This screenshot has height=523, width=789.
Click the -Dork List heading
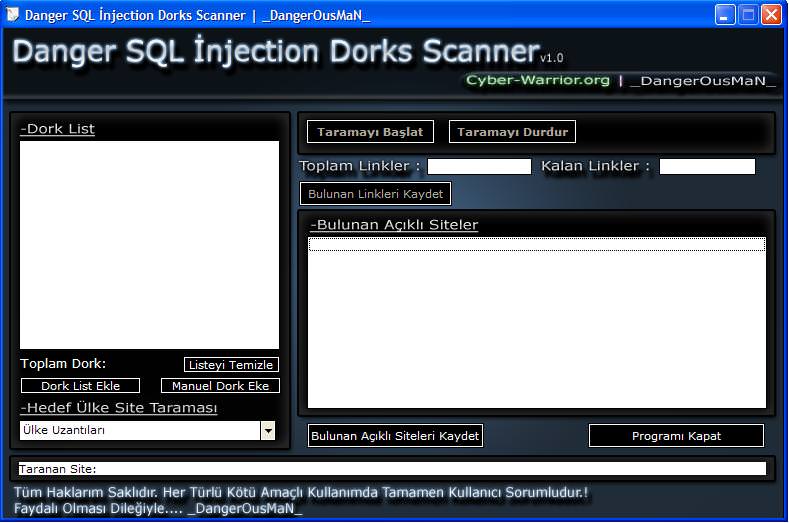pyautogui.click(x=57, y=129)
